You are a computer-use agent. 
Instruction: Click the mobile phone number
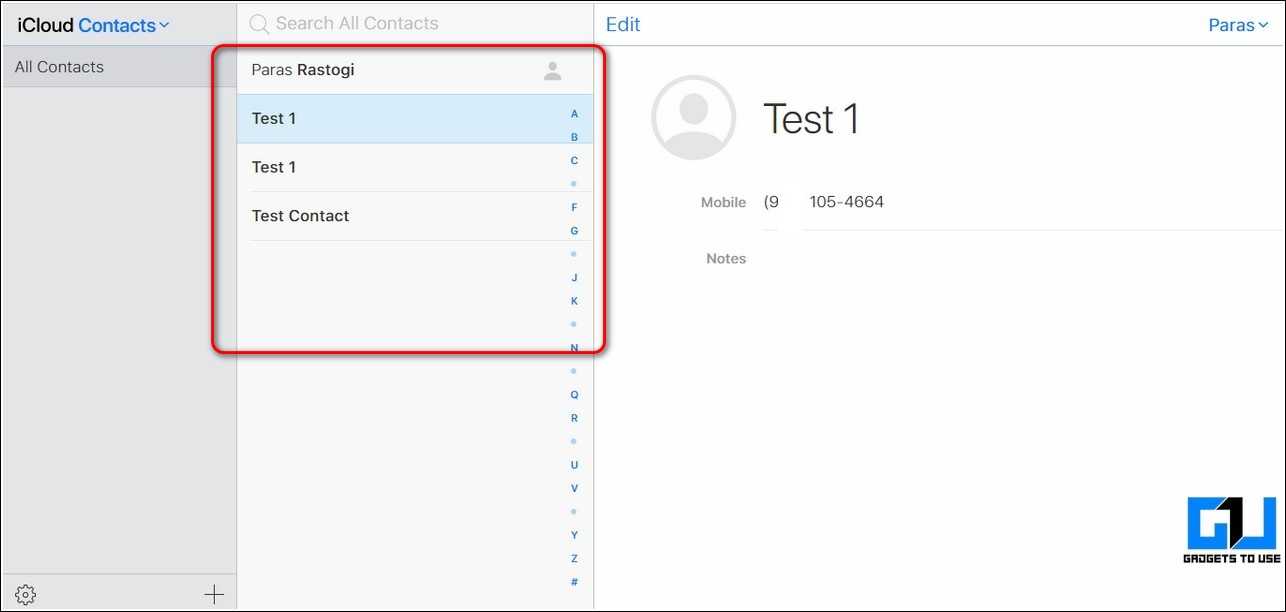point(824,202)
